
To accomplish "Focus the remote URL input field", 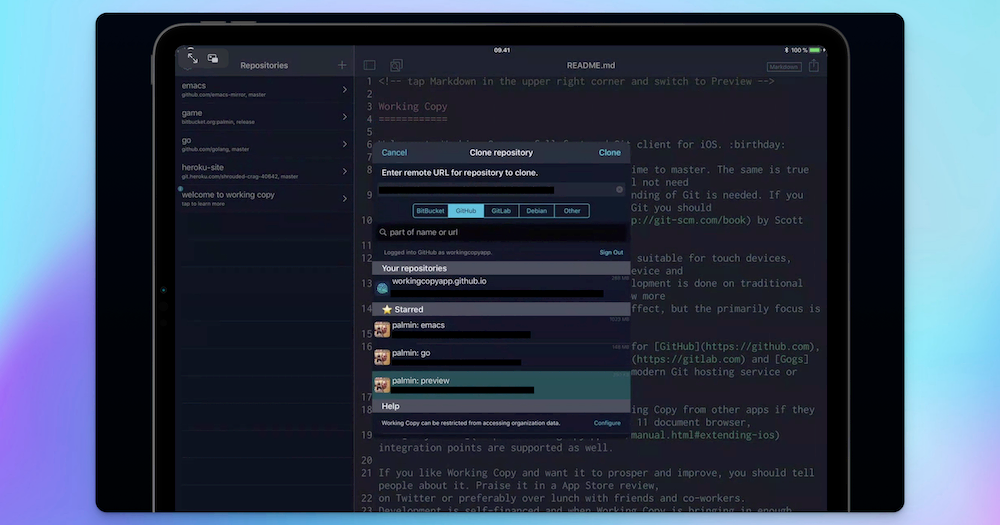I will pyautogui.click(x=501, y=189).
